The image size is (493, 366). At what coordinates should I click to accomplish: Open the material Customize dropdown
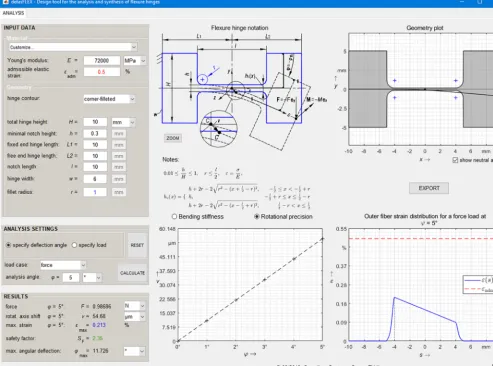(x=73, y=47)
